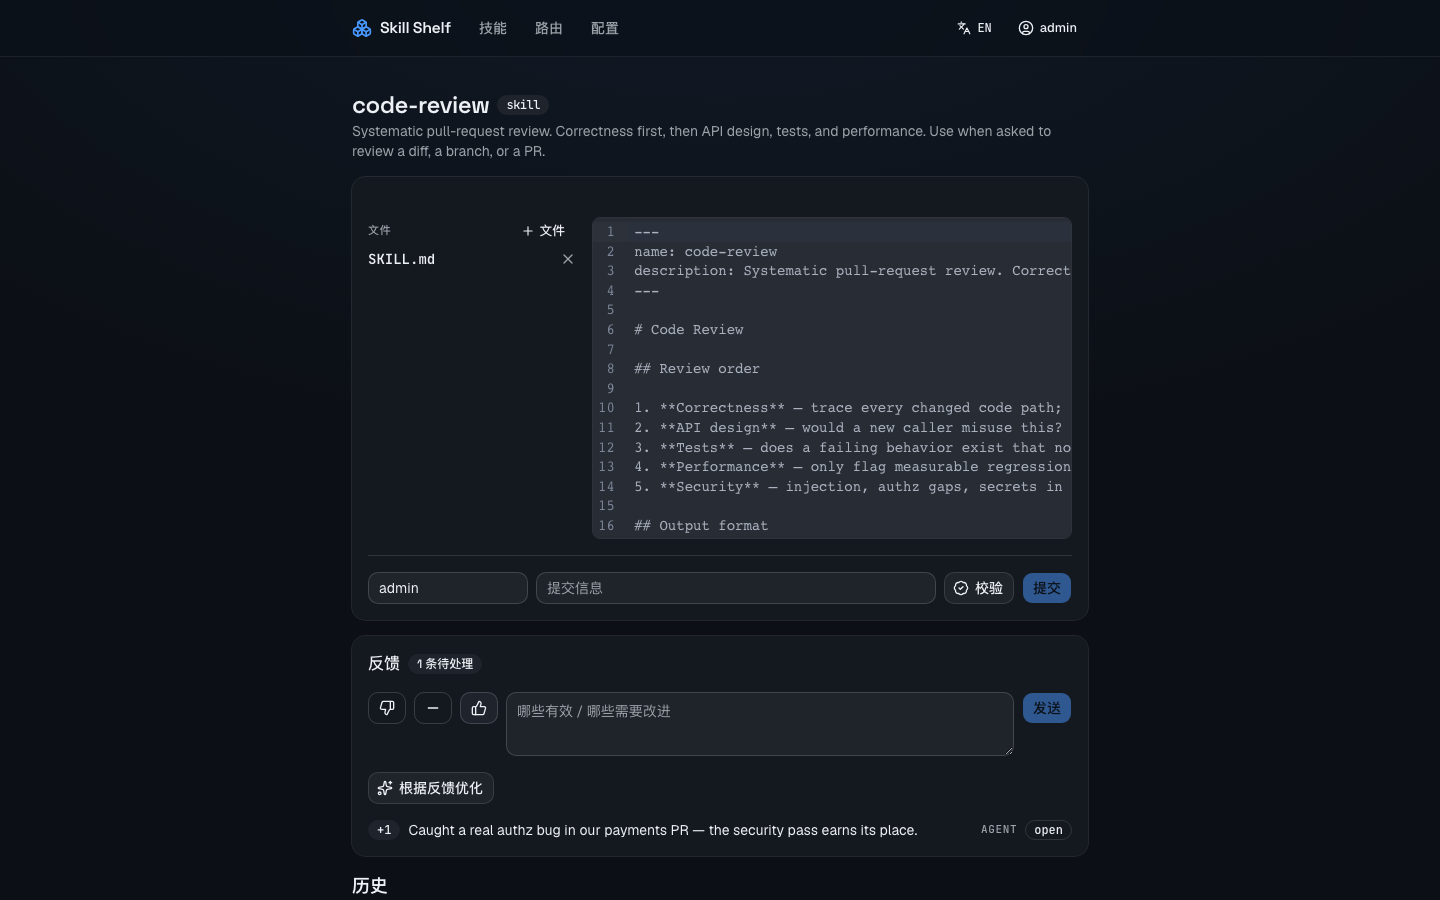Click 根据反馈优化 optimize button
The width and height of the screenshot is (1440, 900).
[x=431, y=788]
